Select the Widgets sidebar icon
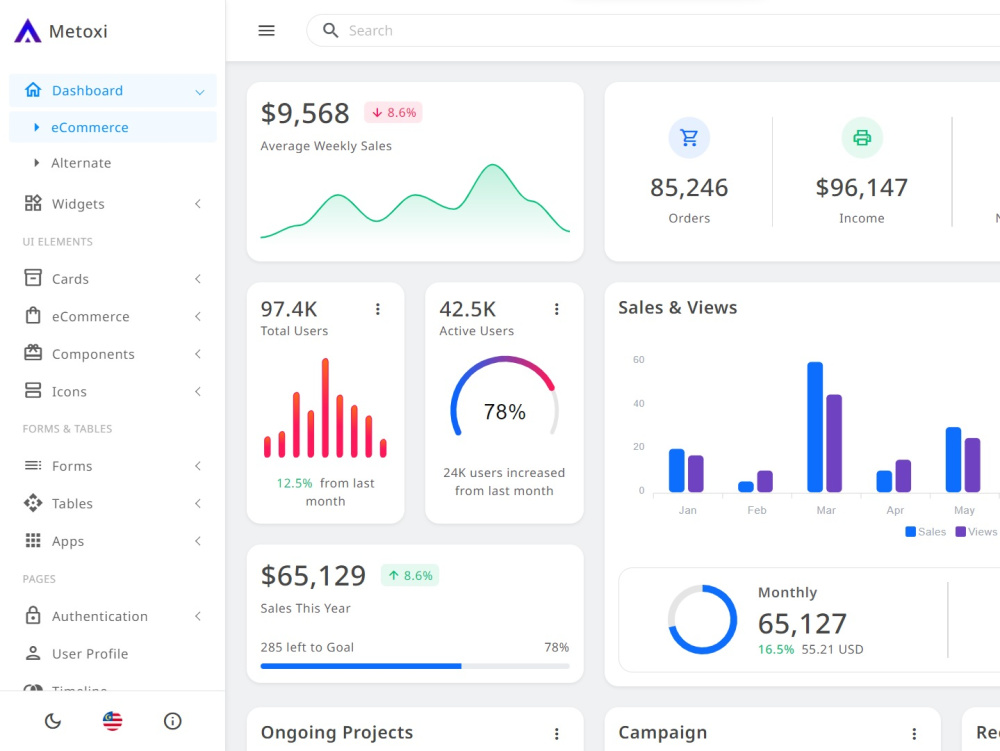The image size is (1000, 751). coord(31,203)
